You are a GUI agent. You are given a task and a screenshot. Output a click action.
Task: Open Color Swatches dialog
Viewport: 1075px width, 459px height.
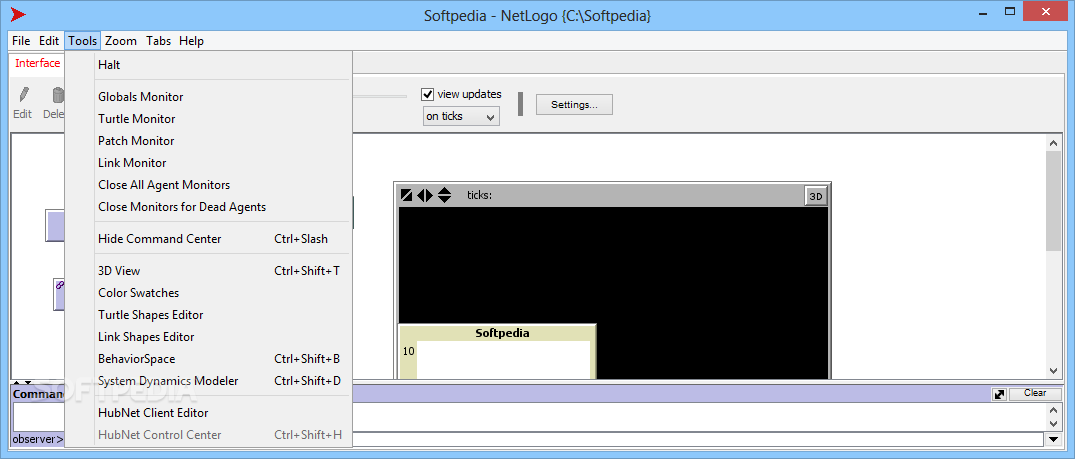pyautogui.click(x=208, y=293)
